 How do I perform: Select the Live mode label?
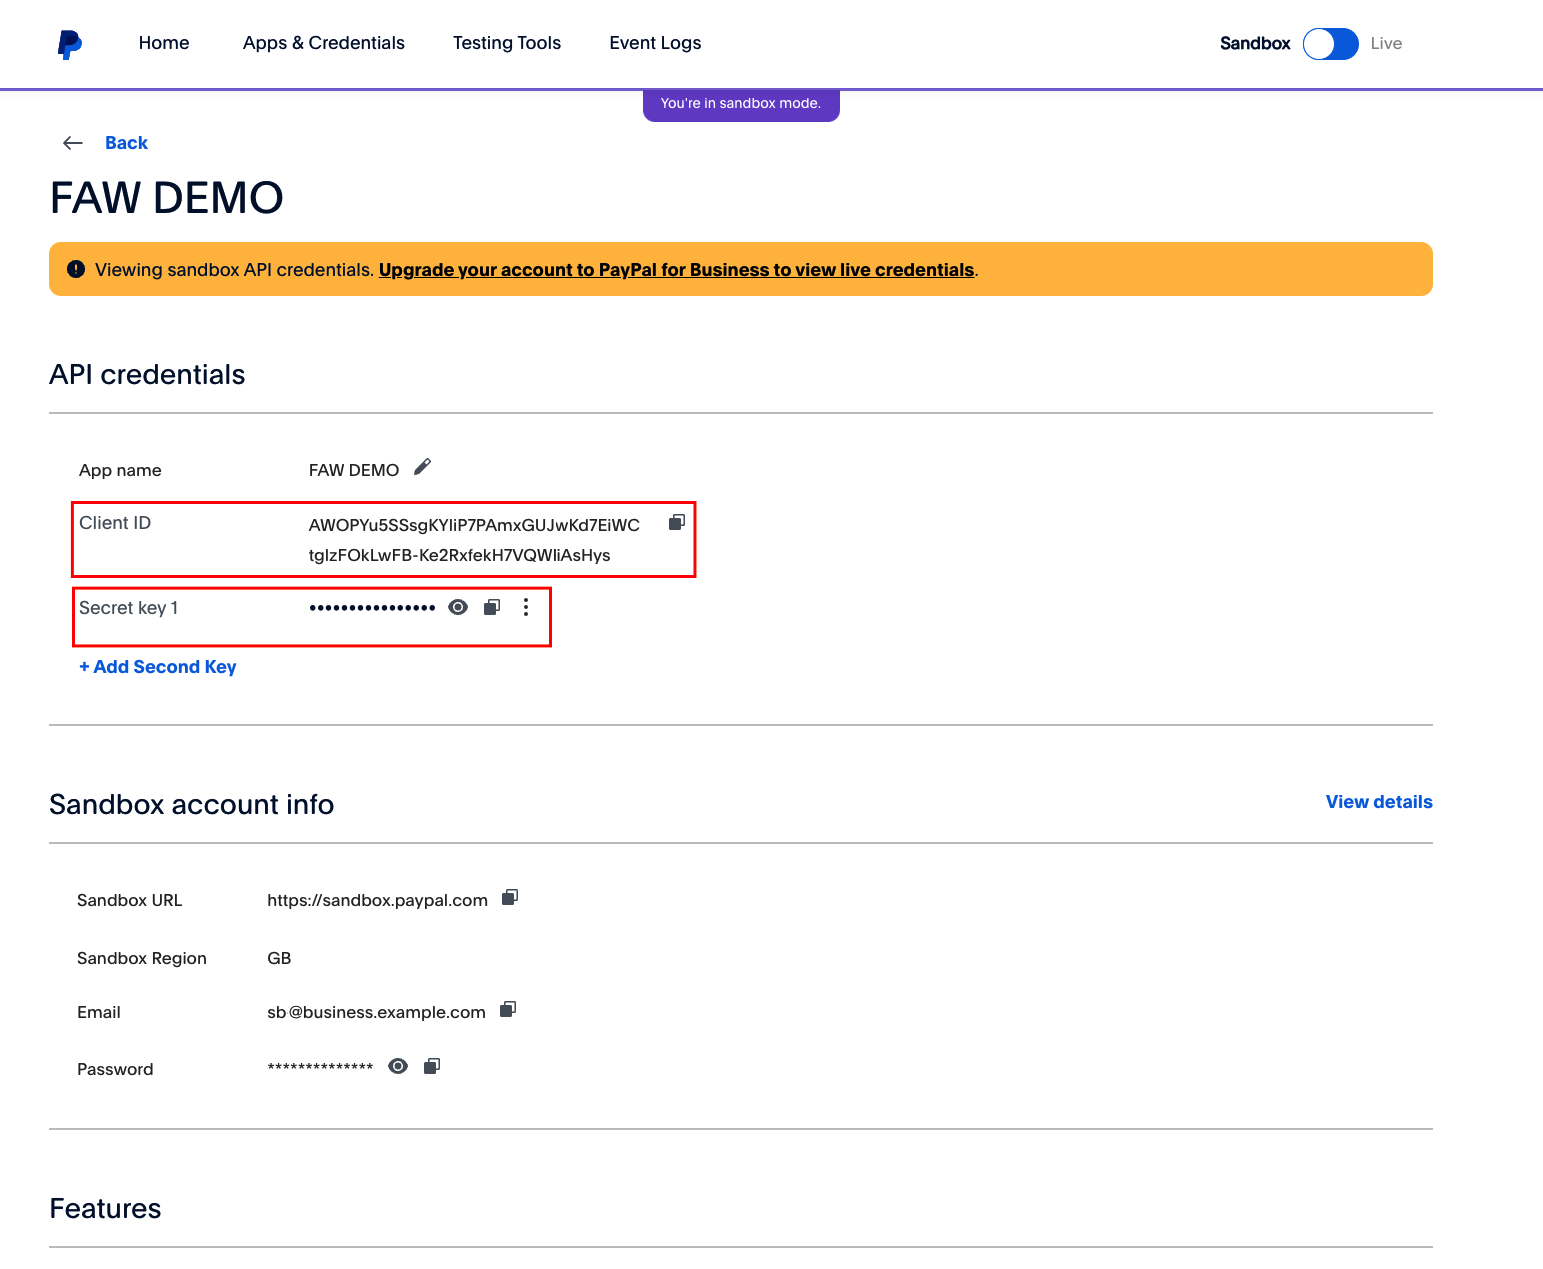point(1386,44)
